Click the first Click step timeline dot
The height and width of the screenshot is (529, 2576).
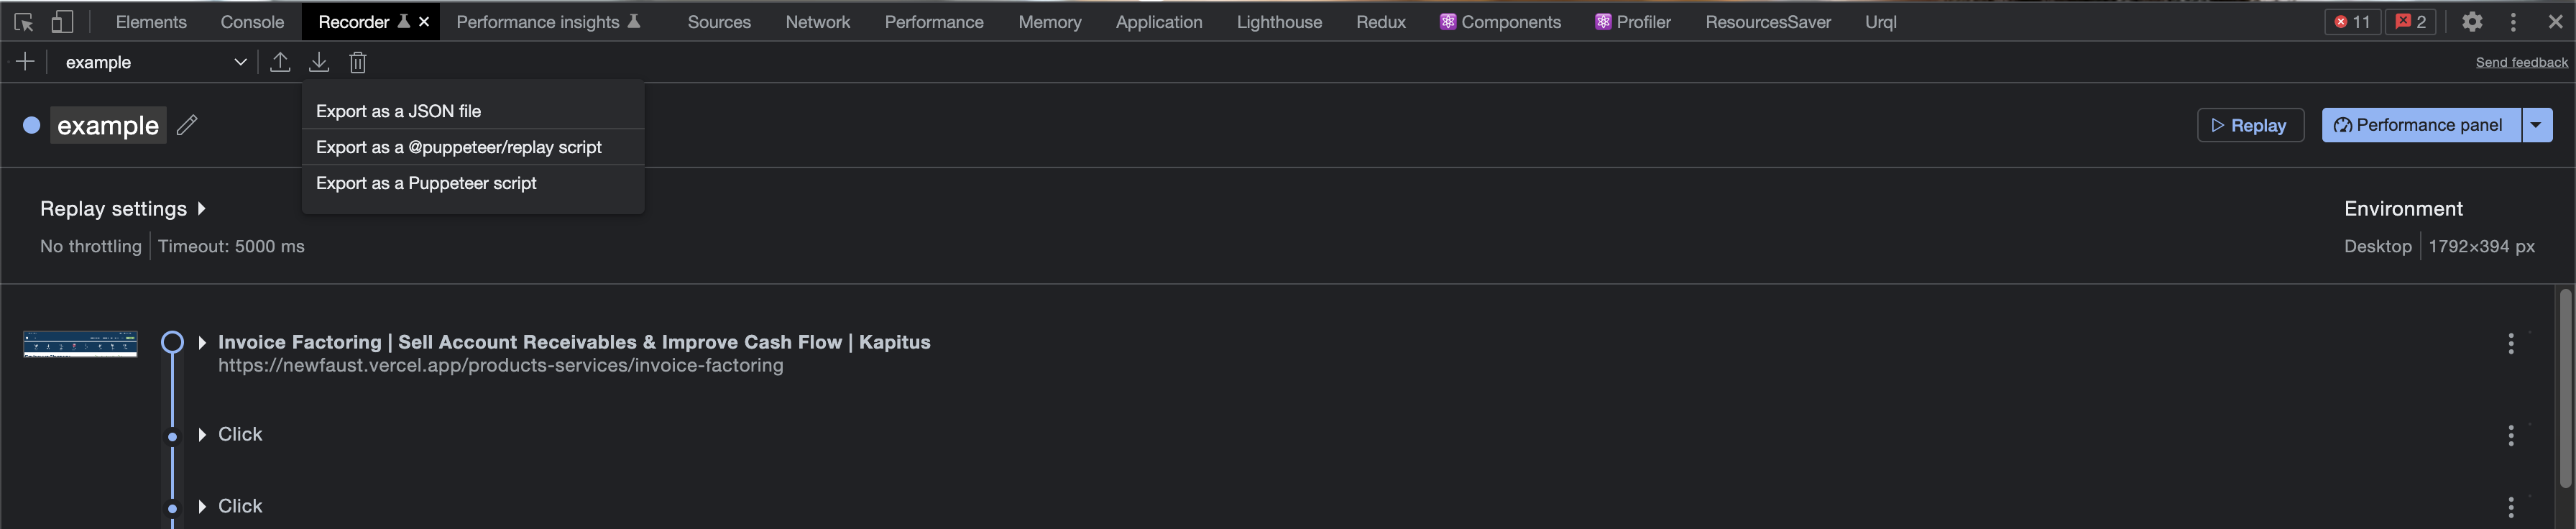click(x=172, y=436)
